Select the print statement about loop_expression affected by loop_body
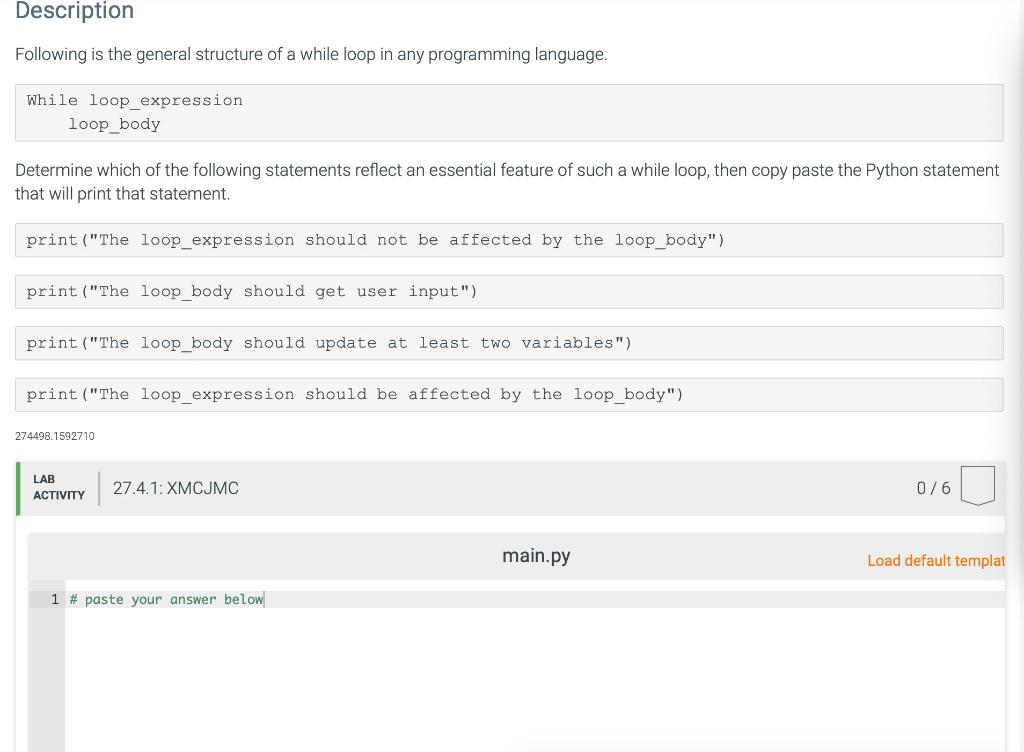Screen dimensions: 1024x752 pos(355,394)
